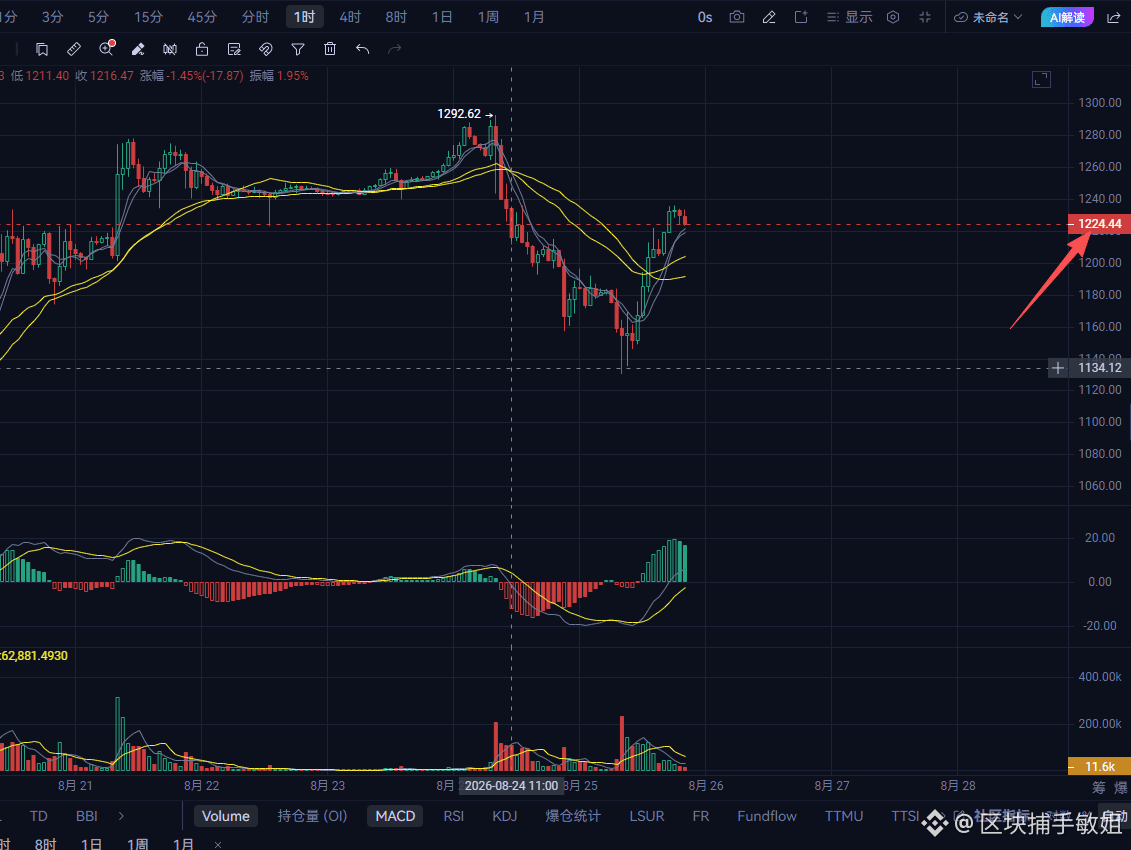Switch to the 45分 timeframe
1131x850 pixels.
tap(201, 17)
